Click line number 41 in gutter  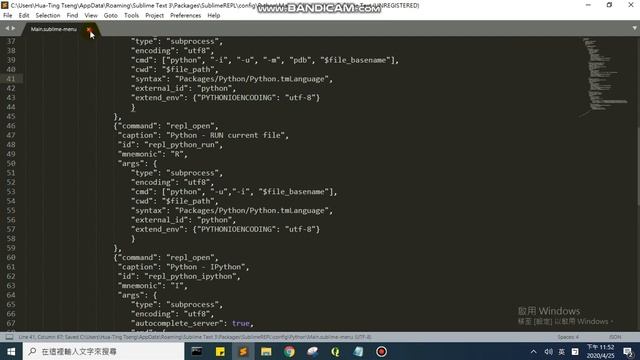click(11, 79)
